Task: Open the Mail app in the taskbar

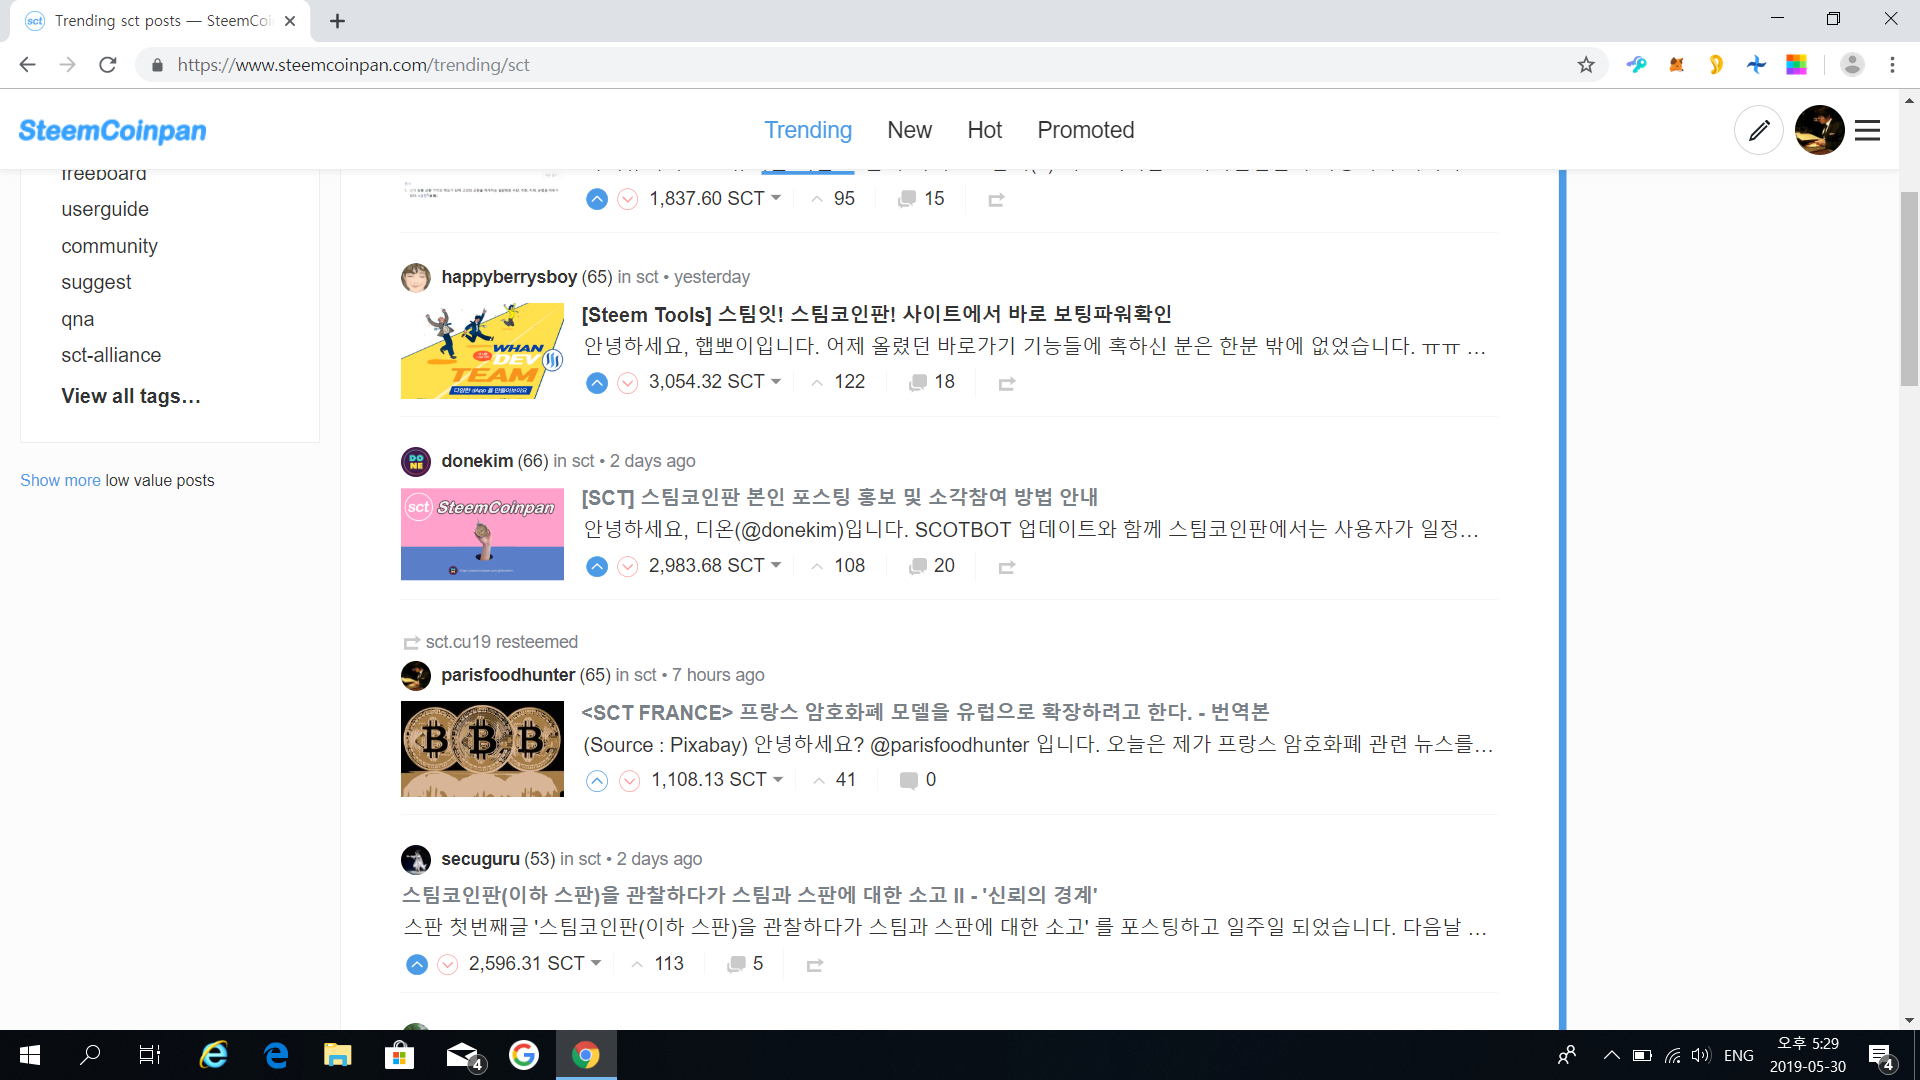Action: (x=463, y=1055)
